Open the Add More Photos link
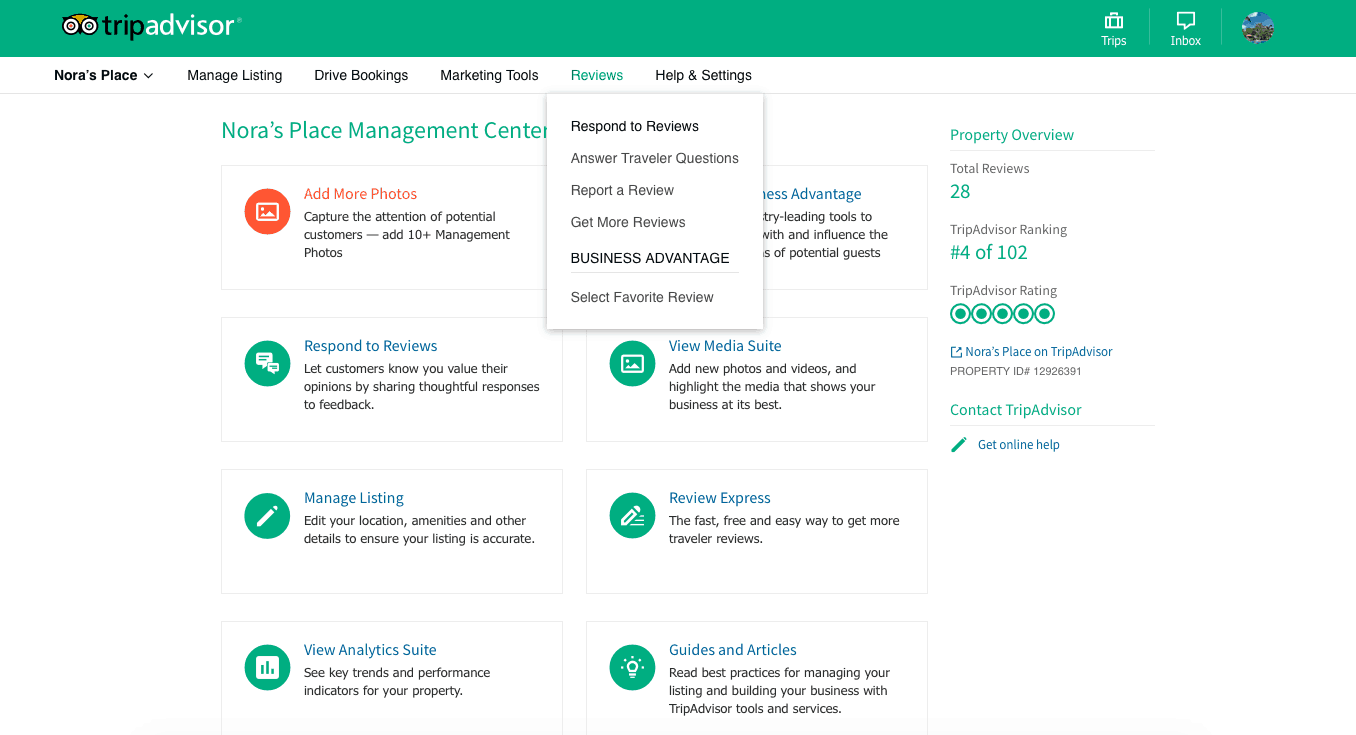This screenshot has width=1356, height=735. (360, 194)
